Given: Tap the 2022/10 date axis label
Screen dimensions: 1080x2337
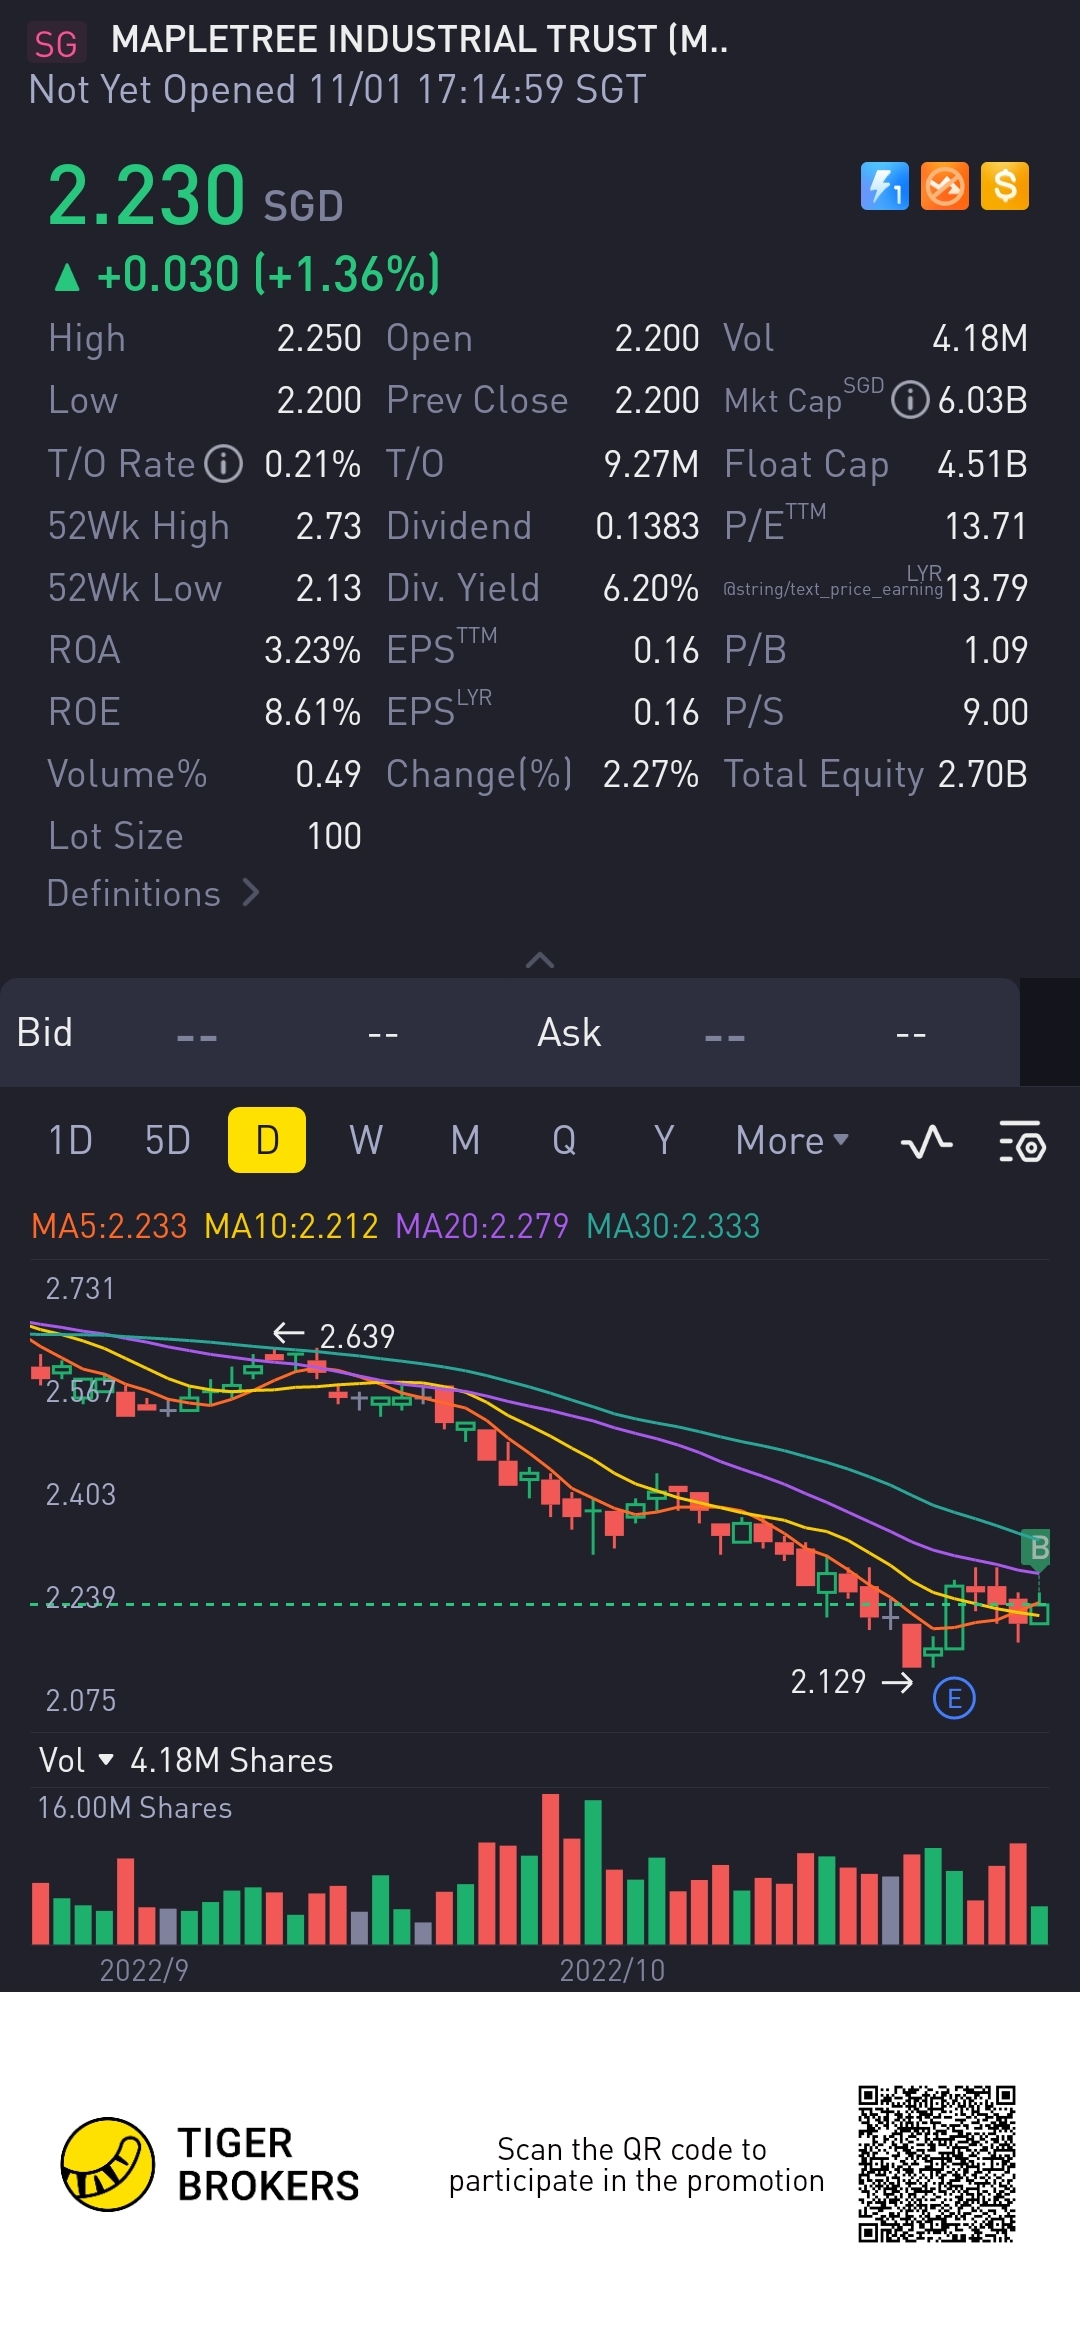Looking at the screenshot, I should [x=612, y=1970].
